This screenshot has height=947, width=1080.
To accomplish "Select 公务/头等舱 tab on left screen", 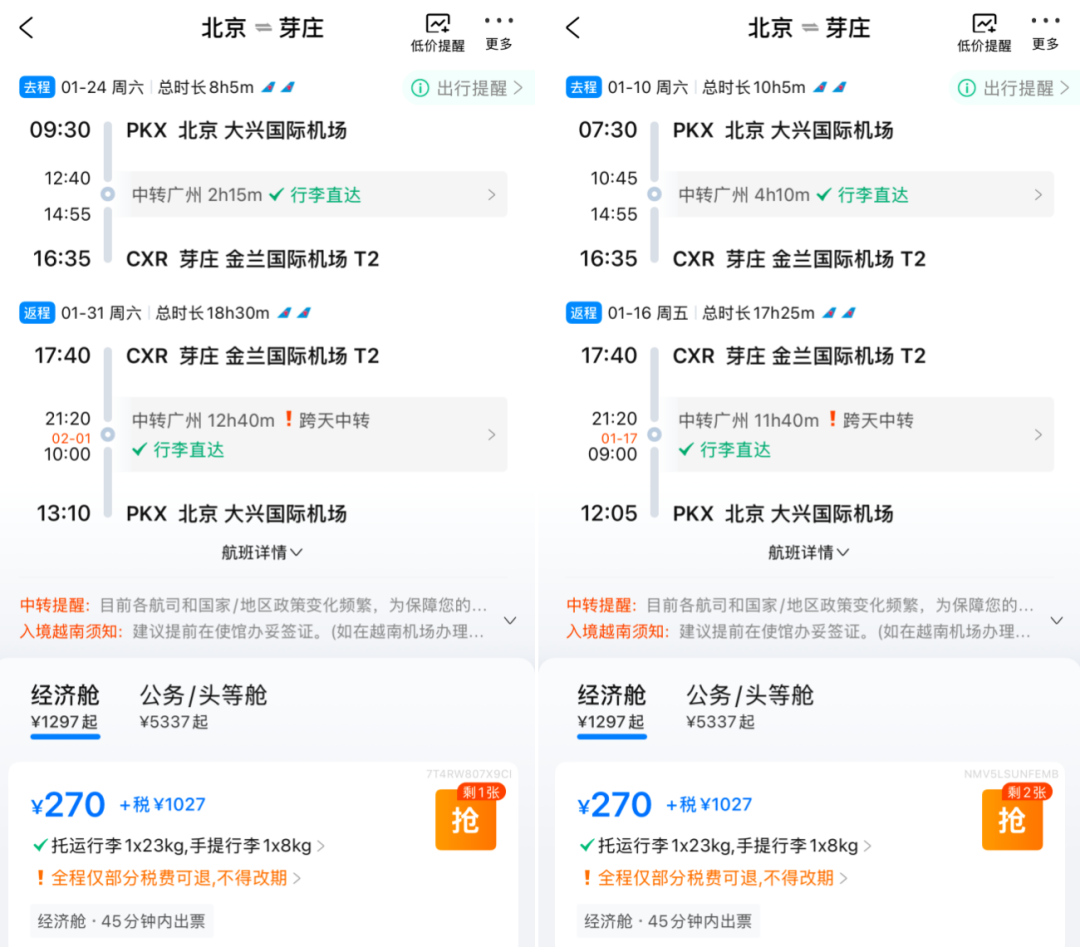I will 203,707.
